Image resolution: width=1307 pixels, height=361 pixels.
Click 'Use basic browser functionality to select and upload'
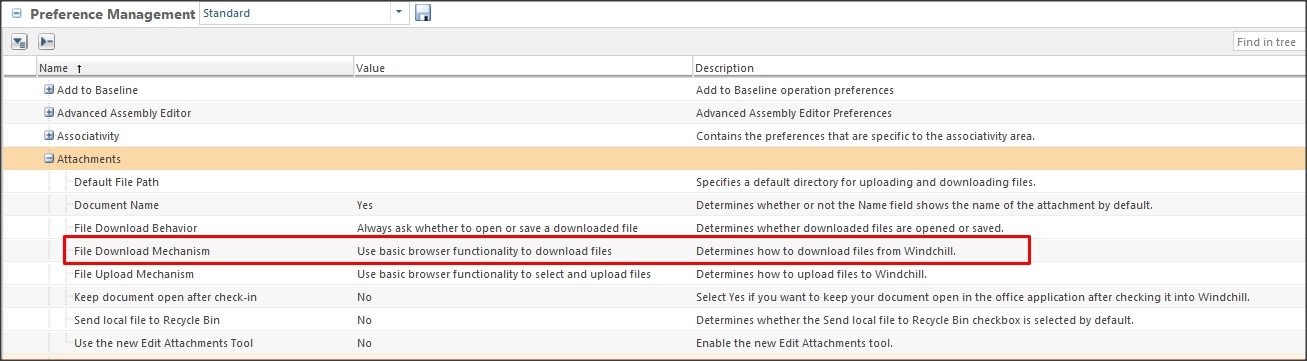[504, 274]
